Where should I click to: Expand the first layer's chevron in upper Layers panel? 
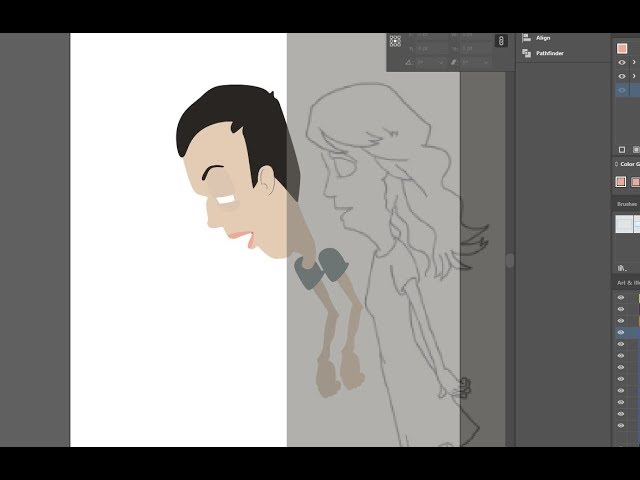634,62
